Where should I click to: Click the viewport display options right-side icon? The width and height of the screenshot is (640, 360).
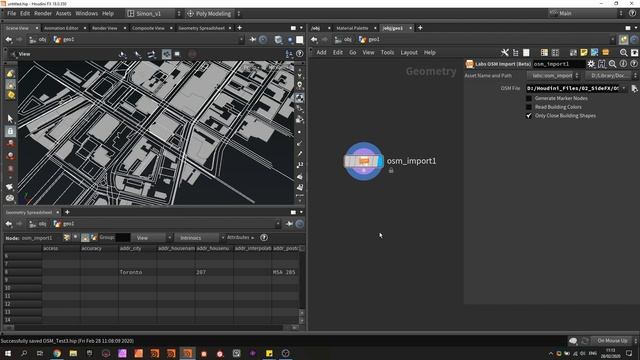300,98
